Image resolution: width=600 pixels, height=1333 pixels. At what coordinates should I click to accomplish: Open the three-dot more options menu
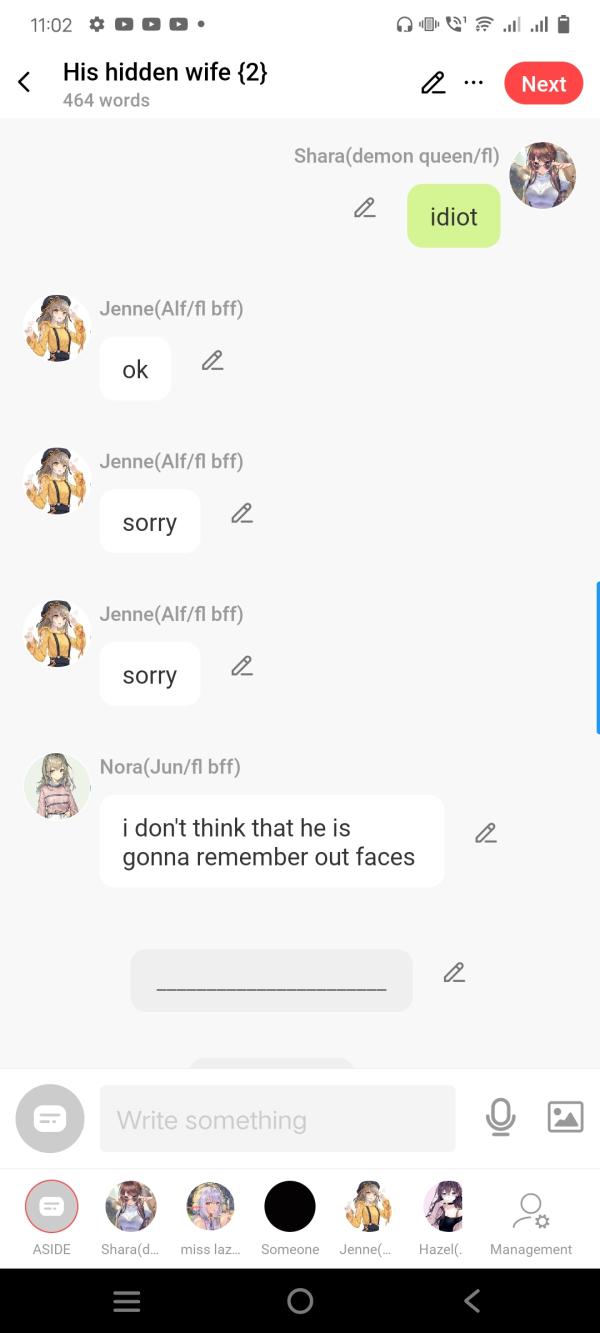tap(474, 83)
